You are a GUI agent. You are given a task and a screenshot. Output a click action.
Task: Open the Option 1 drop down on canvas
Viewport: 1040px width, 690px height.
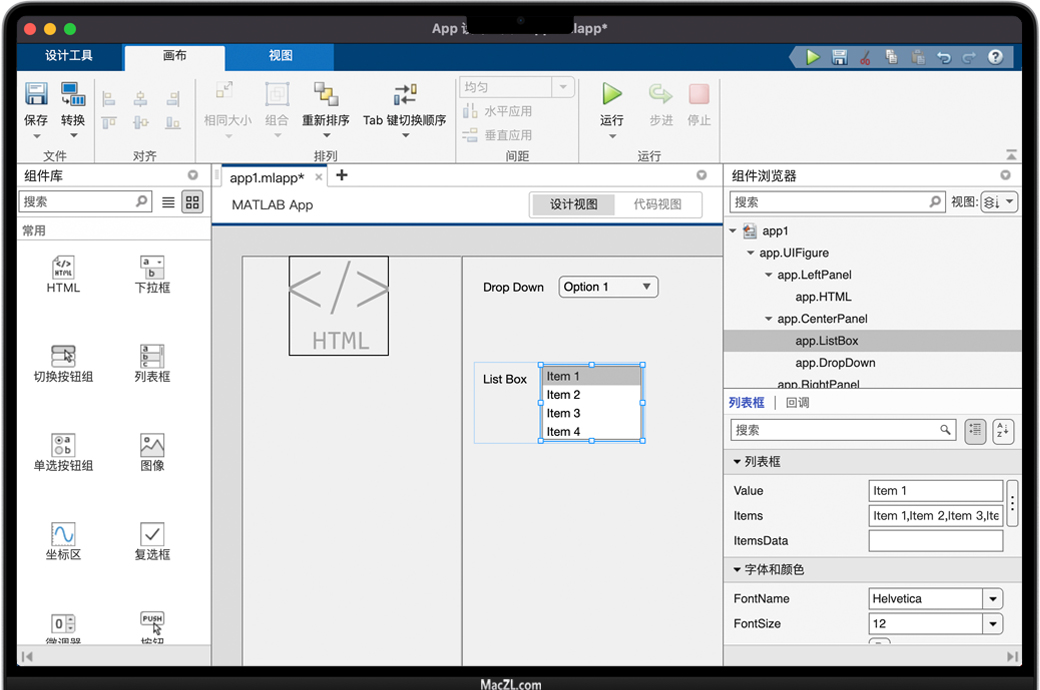[608, 287]
